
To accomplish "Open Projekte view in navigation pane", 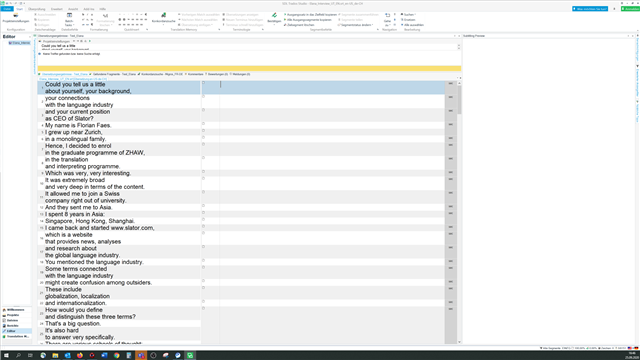I will (16, 315).
